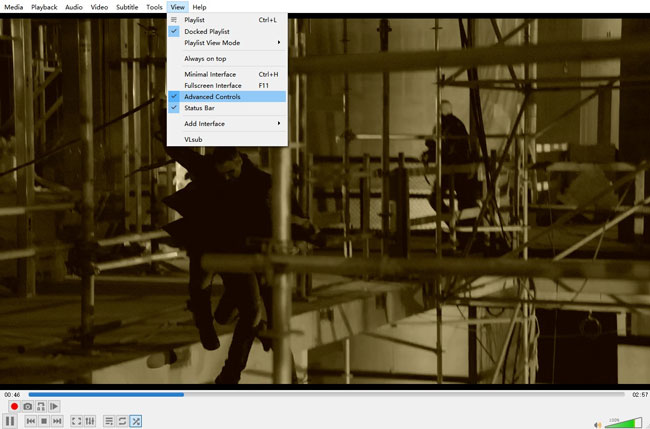Open the Video menu
Image resolution: width=650 pixels, height=429 pixels.
point(99,7)
